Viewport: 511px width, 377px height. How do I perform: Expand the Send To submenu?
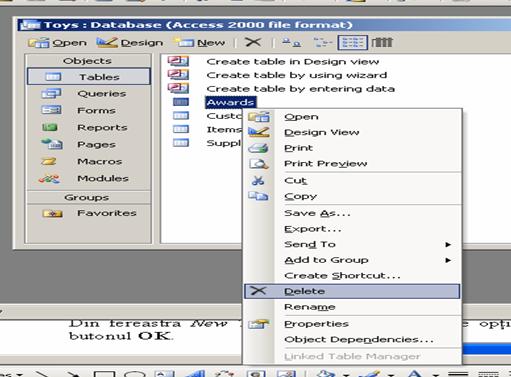[x=352, y=245]
